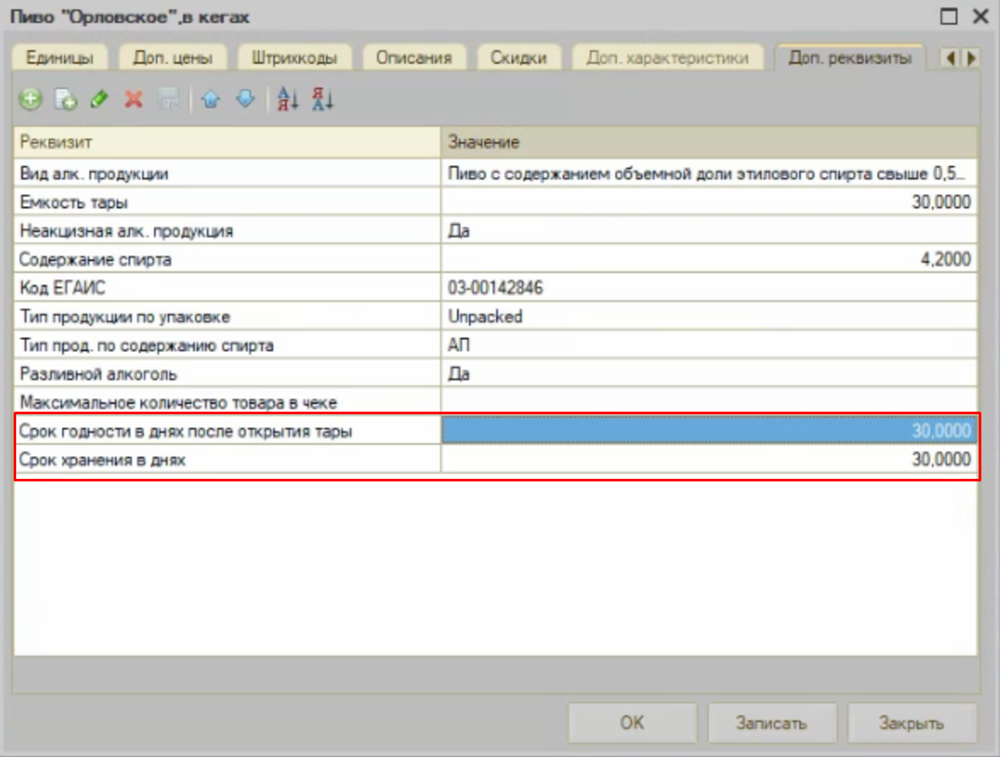Open the Штрихкоды tab

(x=295, y=58)
